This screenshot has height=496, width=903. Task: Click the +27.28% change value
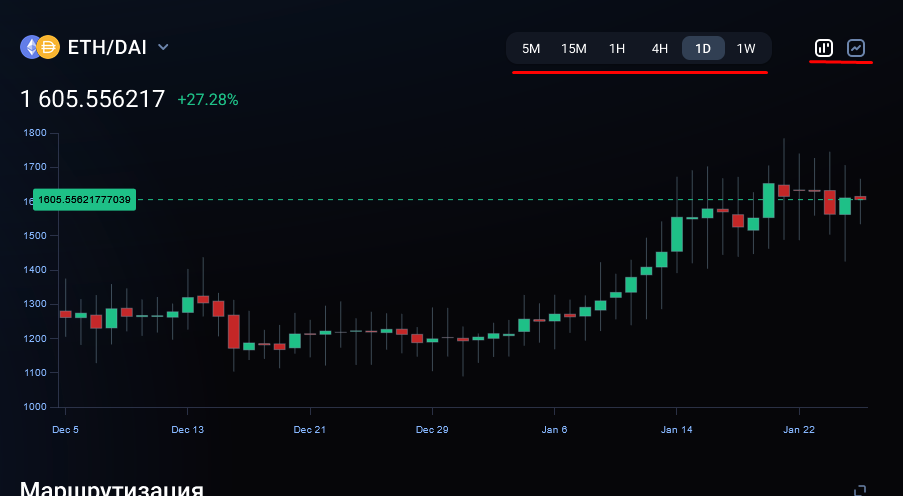208,100
